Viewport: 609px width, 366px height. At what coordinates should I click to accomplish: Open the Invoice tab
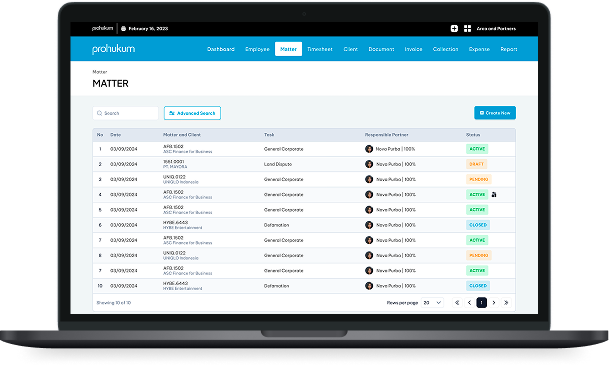(413, 49)
